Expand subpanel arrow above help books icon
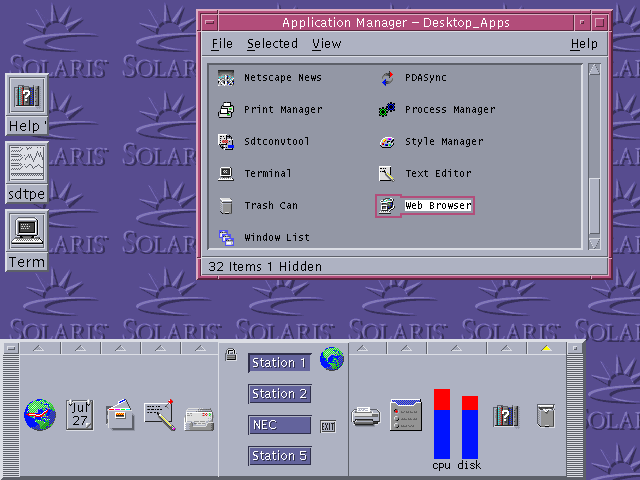Viewport: 640px width, 480px height. (506, 348)
